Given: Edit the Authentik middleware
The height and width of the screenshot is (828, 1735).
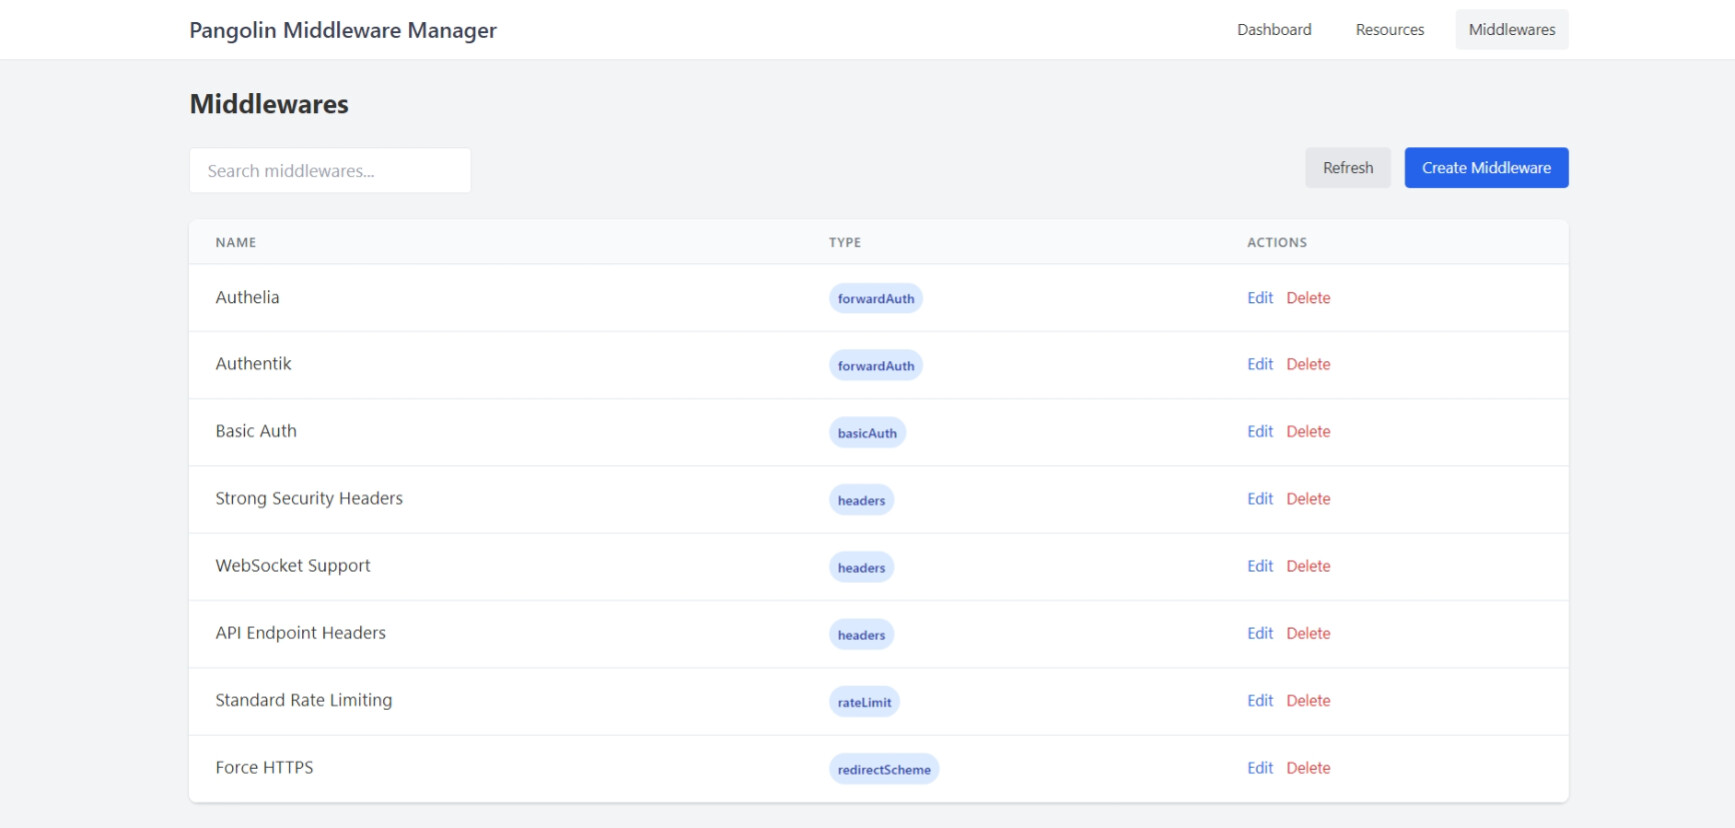Looking at the screenshot, I should tap(1260, 365).
